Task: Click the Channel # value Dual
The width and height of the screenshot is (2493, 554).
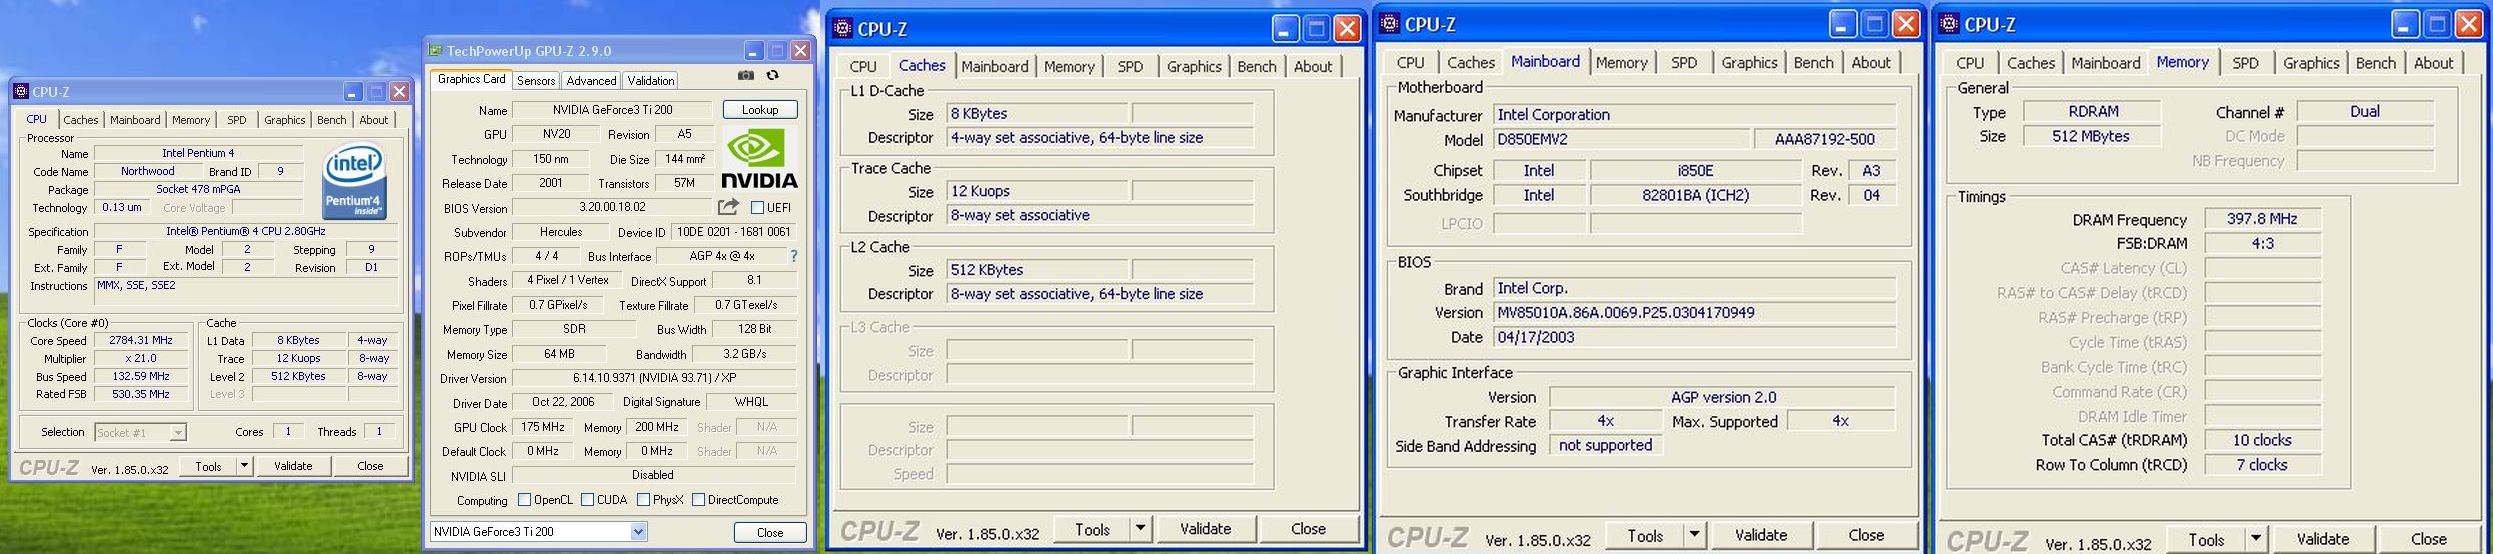Action: 2364,112
